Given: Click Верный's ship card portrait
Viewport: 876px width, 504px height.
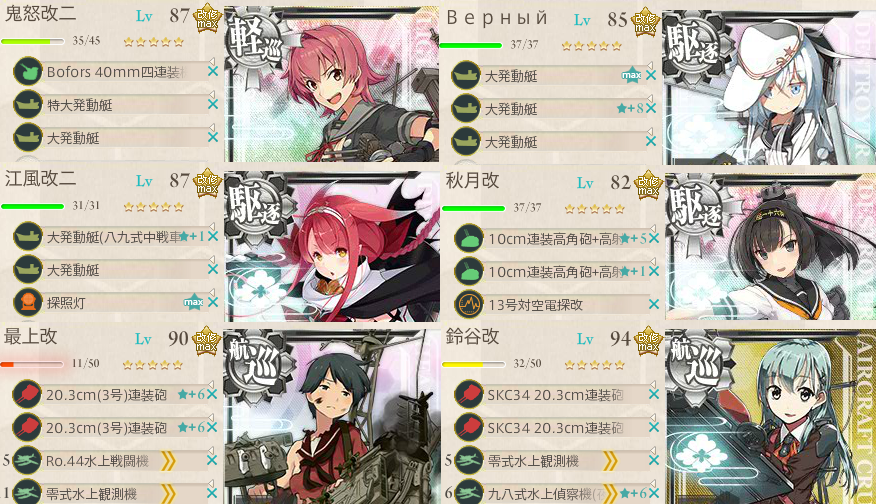Looking at the screenshot, I should 769,87.
